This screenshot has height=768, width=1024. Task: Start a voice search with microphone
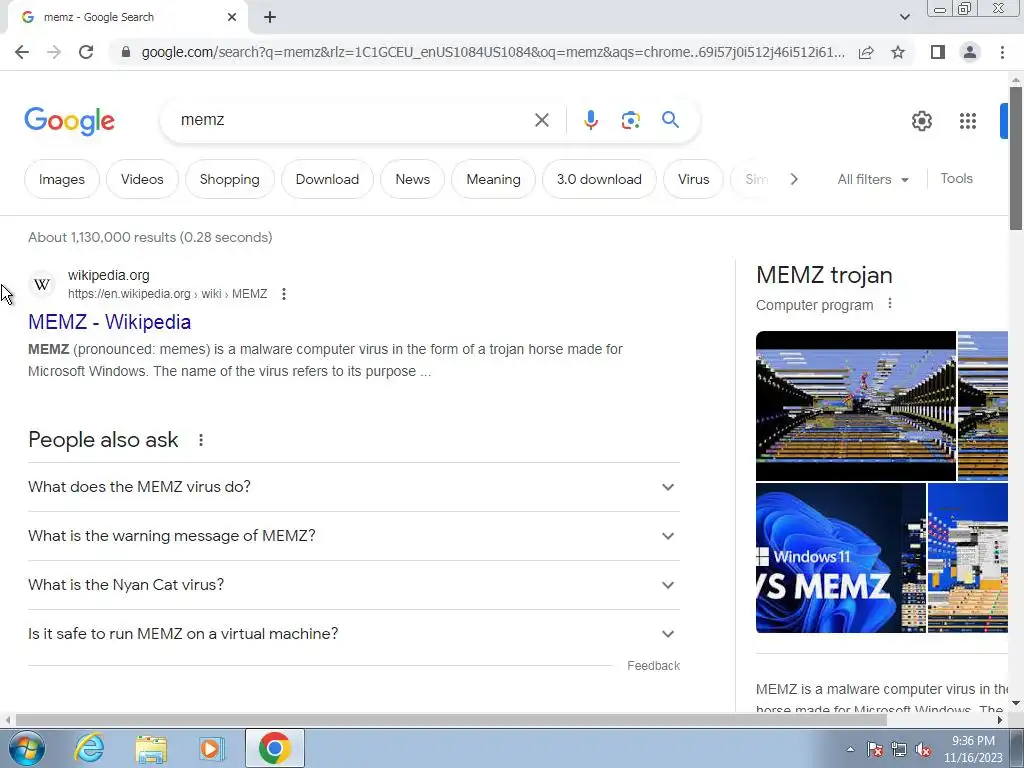(x=590, y=120)
